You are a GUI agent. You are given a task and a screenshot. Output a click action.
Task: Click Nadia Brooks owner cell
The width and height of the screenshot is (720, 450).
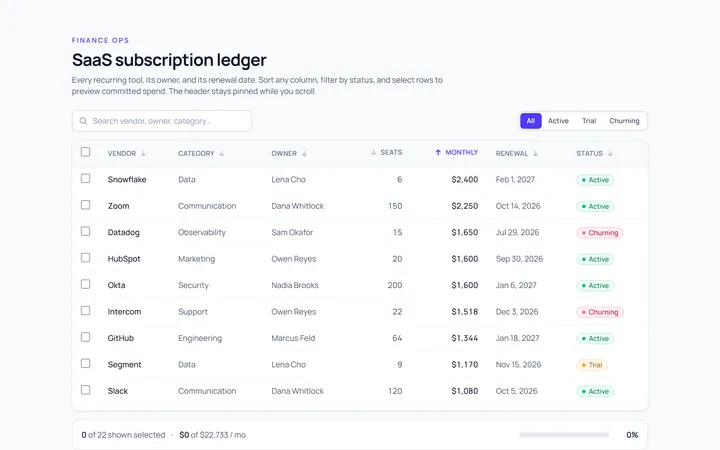[295, 285]
